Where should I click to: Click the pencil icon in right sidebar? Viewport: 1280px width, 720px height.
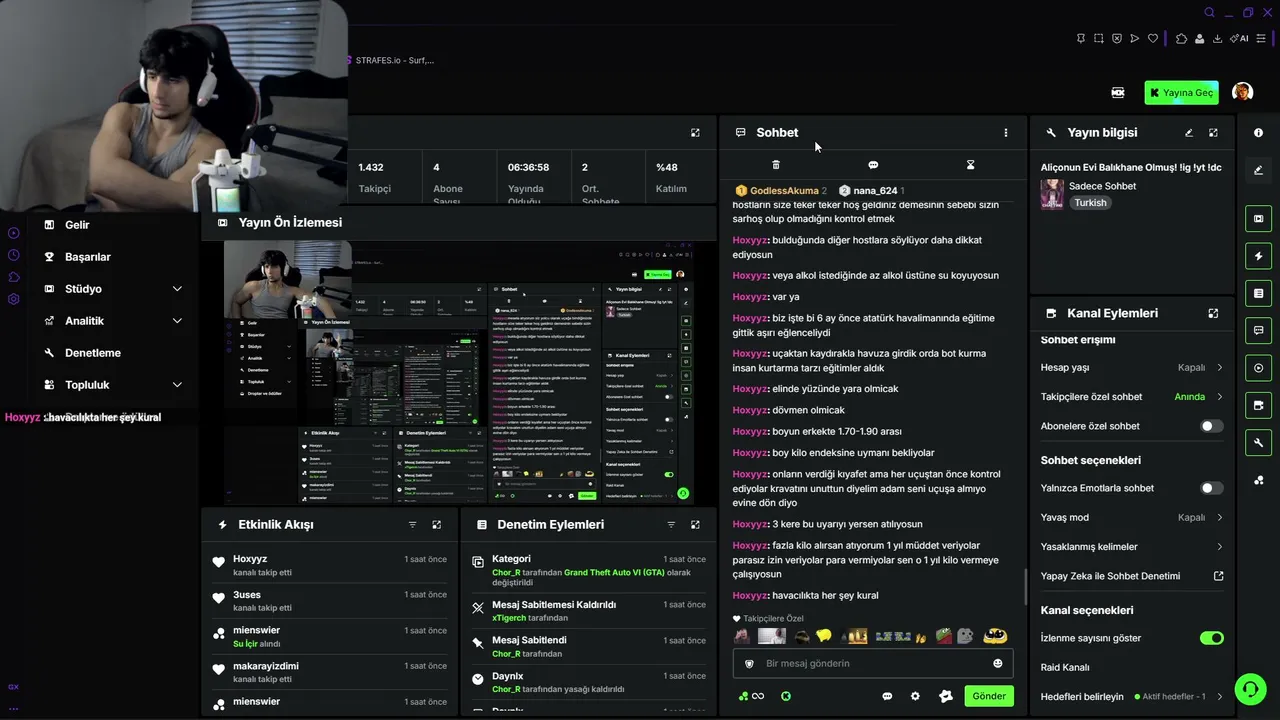(1258, 170)
